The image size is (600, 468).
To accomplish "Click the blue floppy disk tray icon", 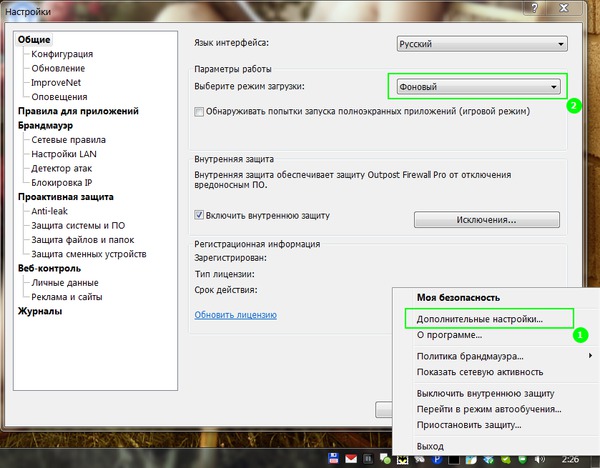I will coord(333,458).
